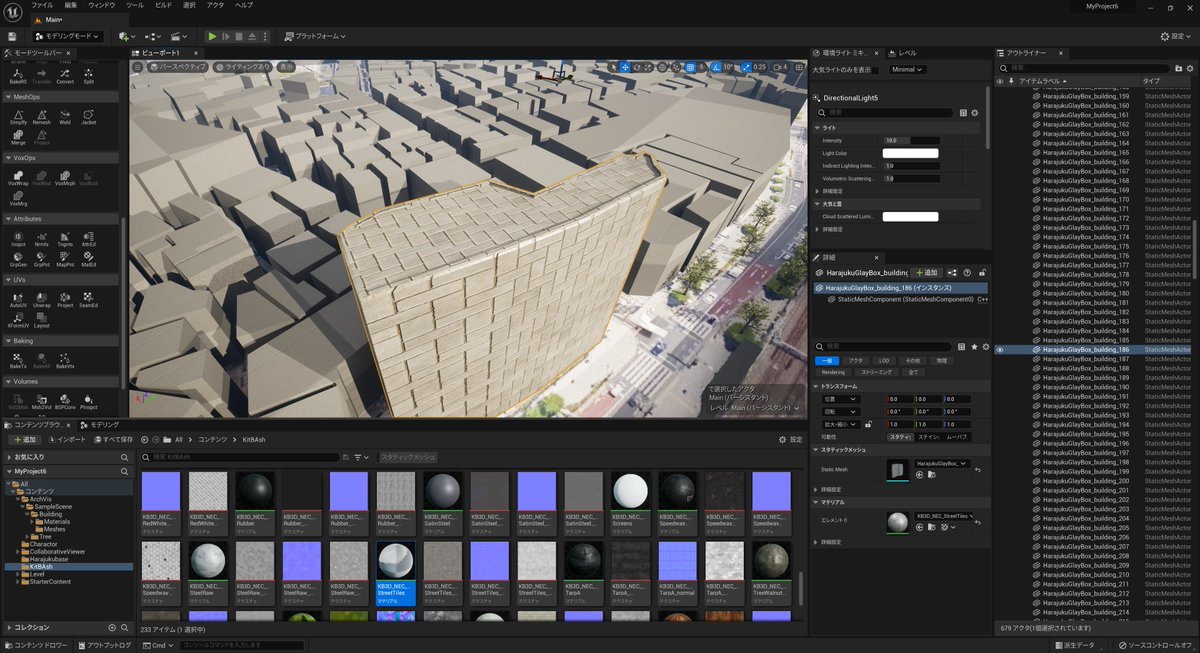1200x653 pixels.
Task: Select the Nrmls tool
Action: click(41, 239)
